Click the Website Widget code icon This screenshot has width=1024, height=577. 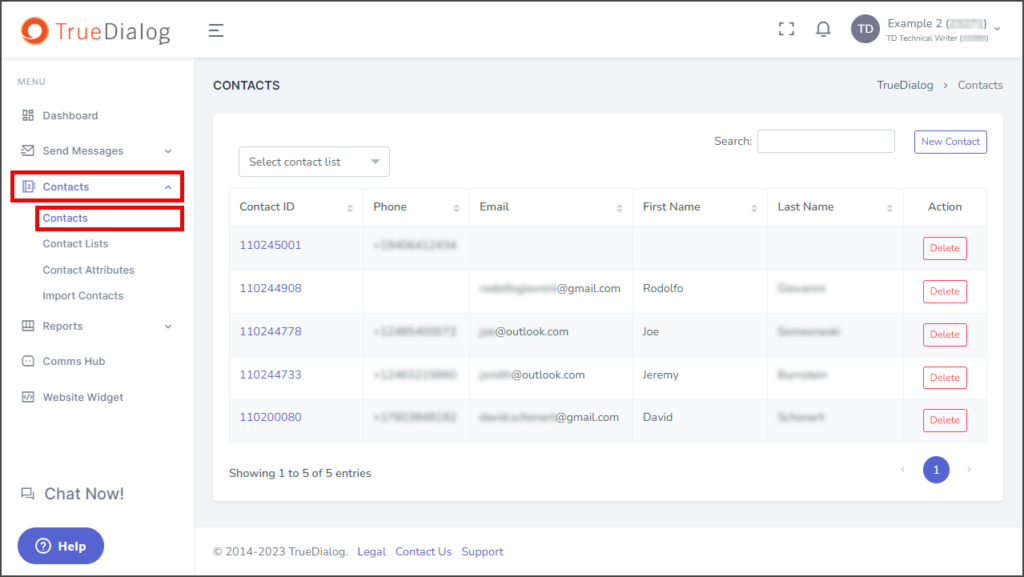tap(27, 397)
